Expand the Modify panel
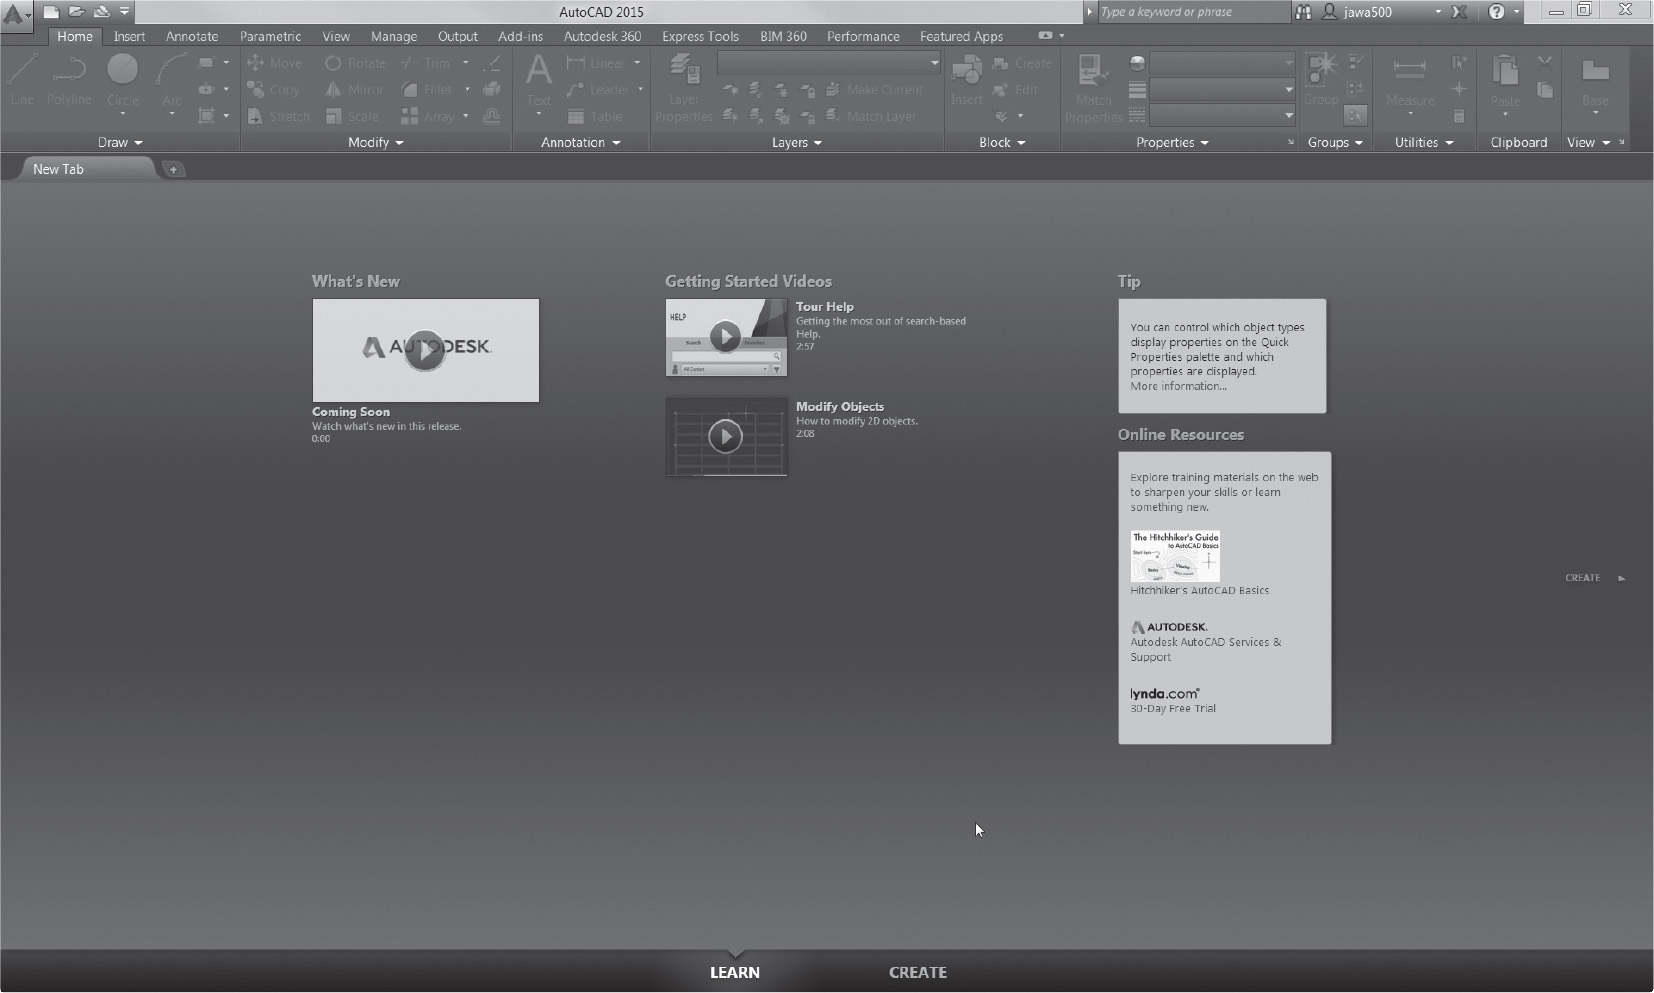1654x993 pixels. tap(376, 143)
